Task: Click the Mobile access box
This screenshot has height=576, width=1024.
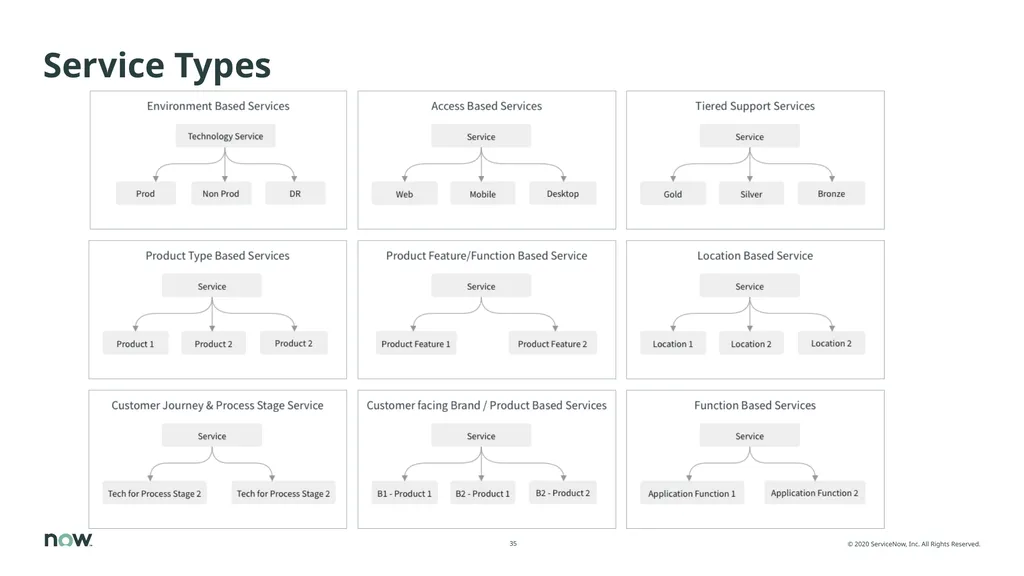Action: coord(483,194)
